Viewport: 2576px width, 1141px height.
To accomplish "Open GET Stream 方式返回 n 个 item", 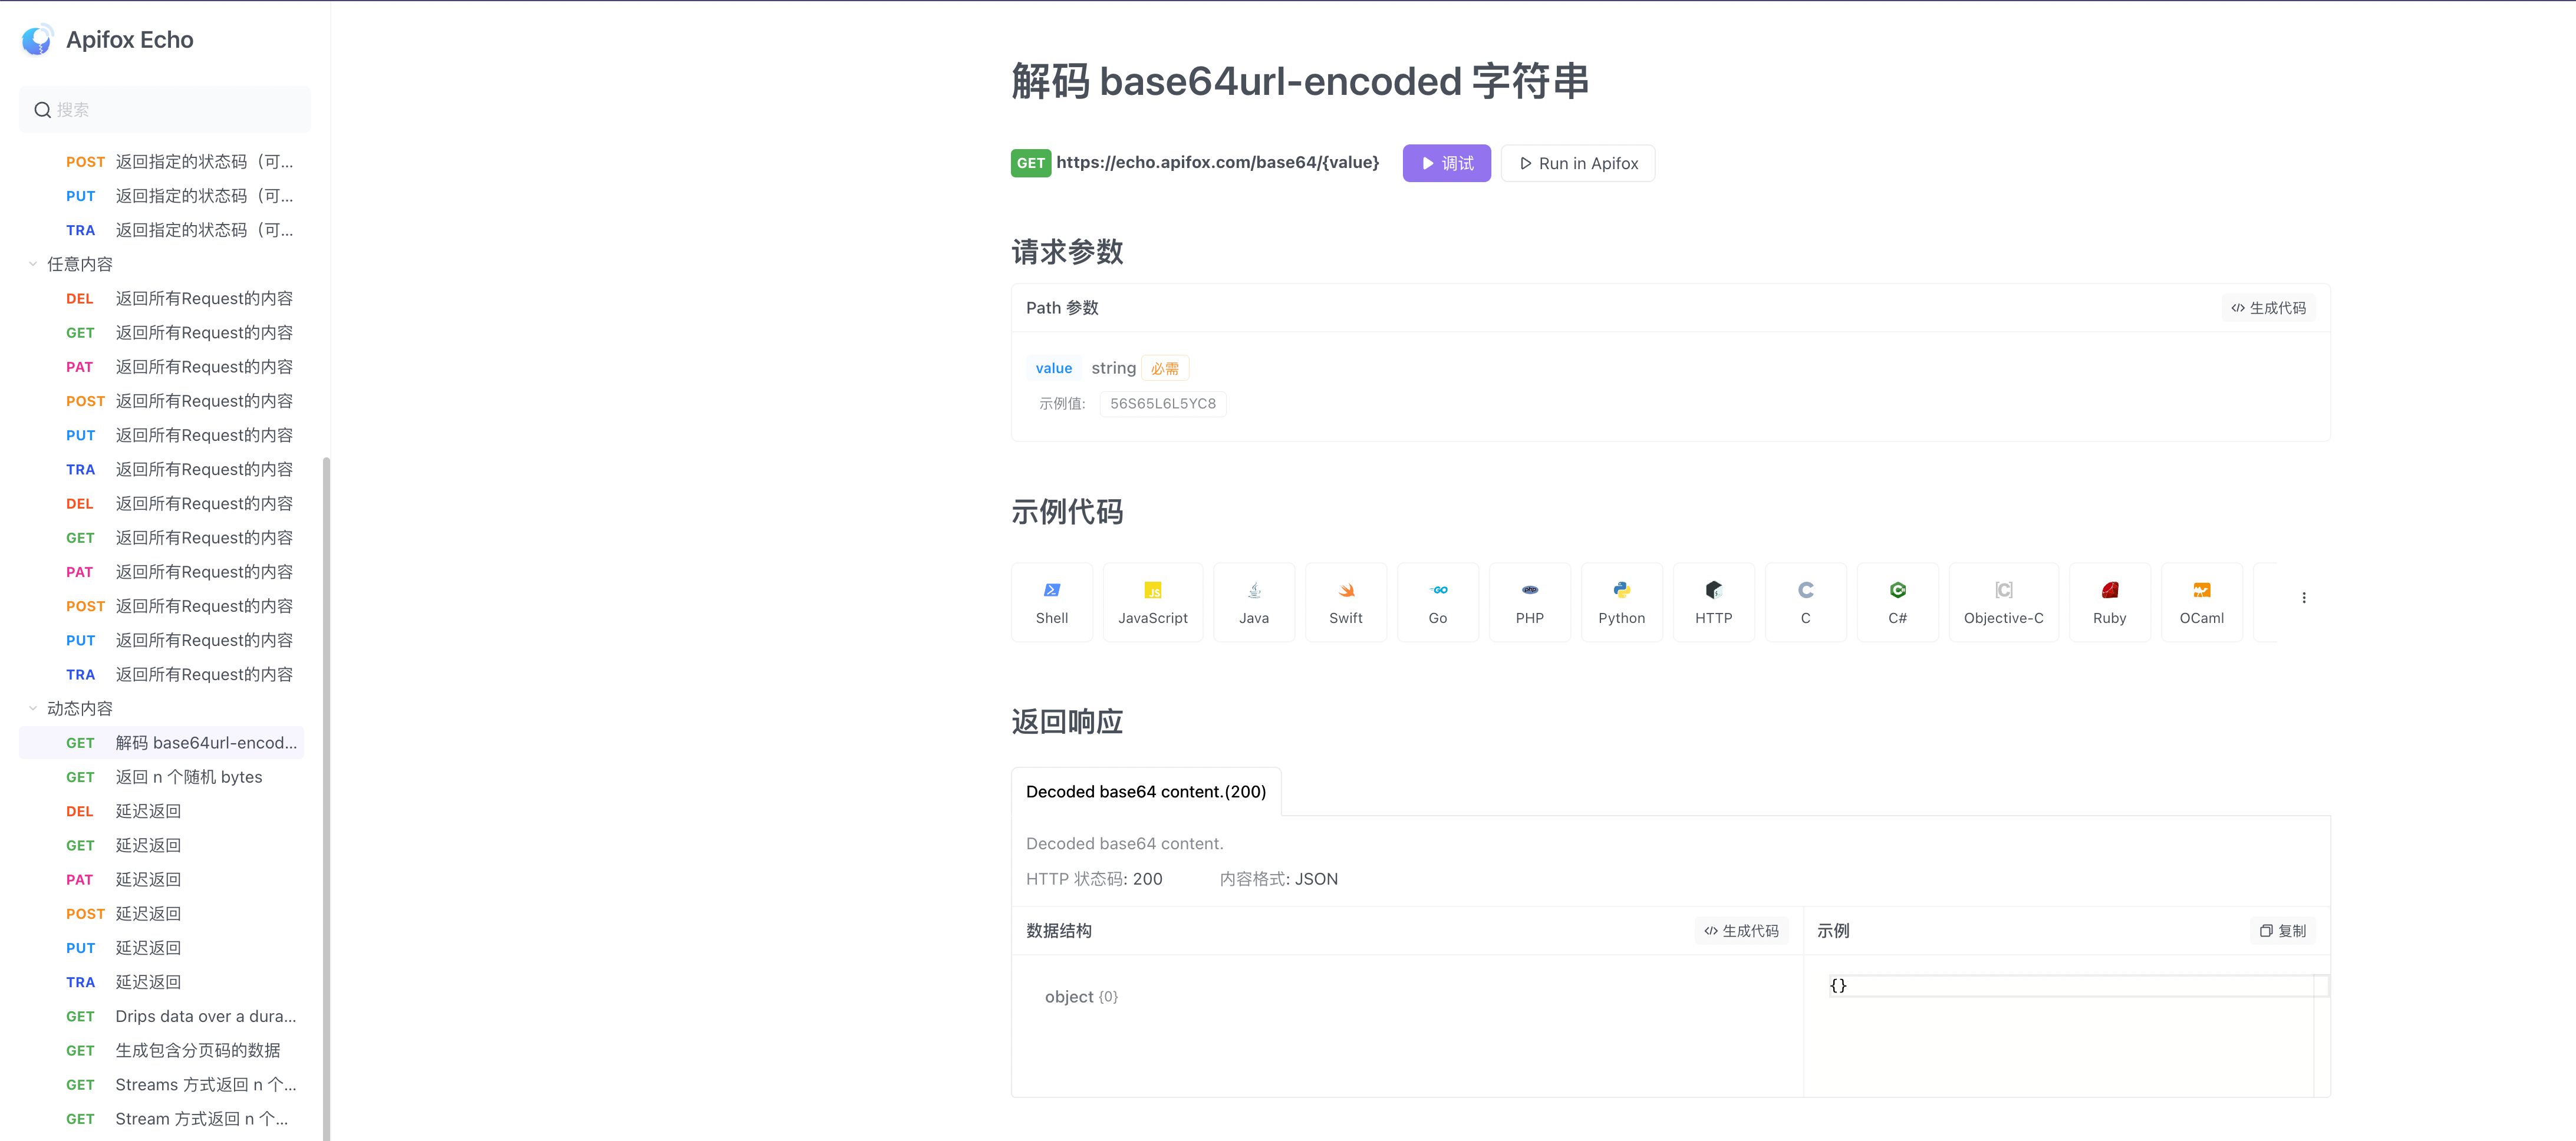I will click(162, 1118).
